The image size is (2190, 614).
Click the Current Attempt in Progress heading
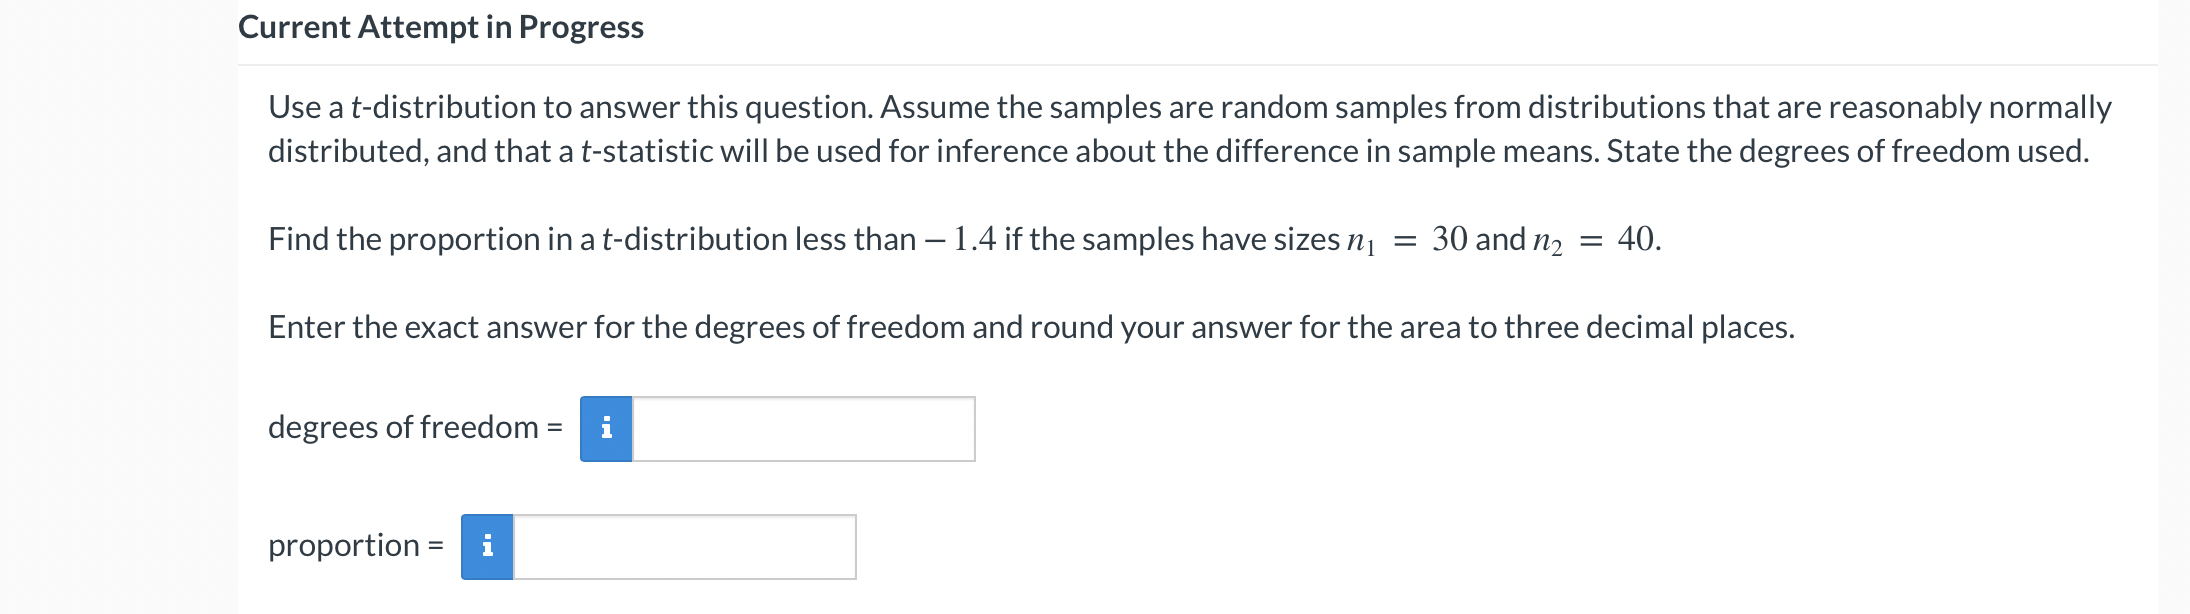[x=440, y=27]
